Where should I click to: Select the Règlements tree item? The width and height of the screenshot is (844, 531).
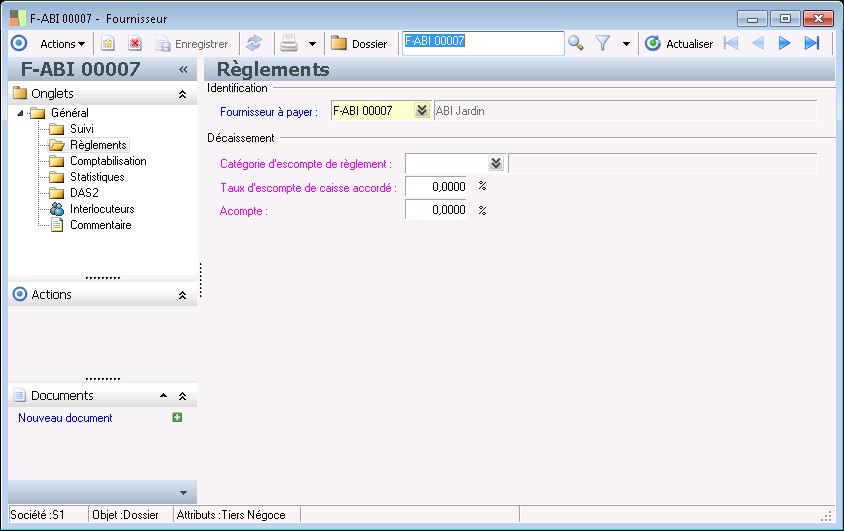[x=98, y=145]
